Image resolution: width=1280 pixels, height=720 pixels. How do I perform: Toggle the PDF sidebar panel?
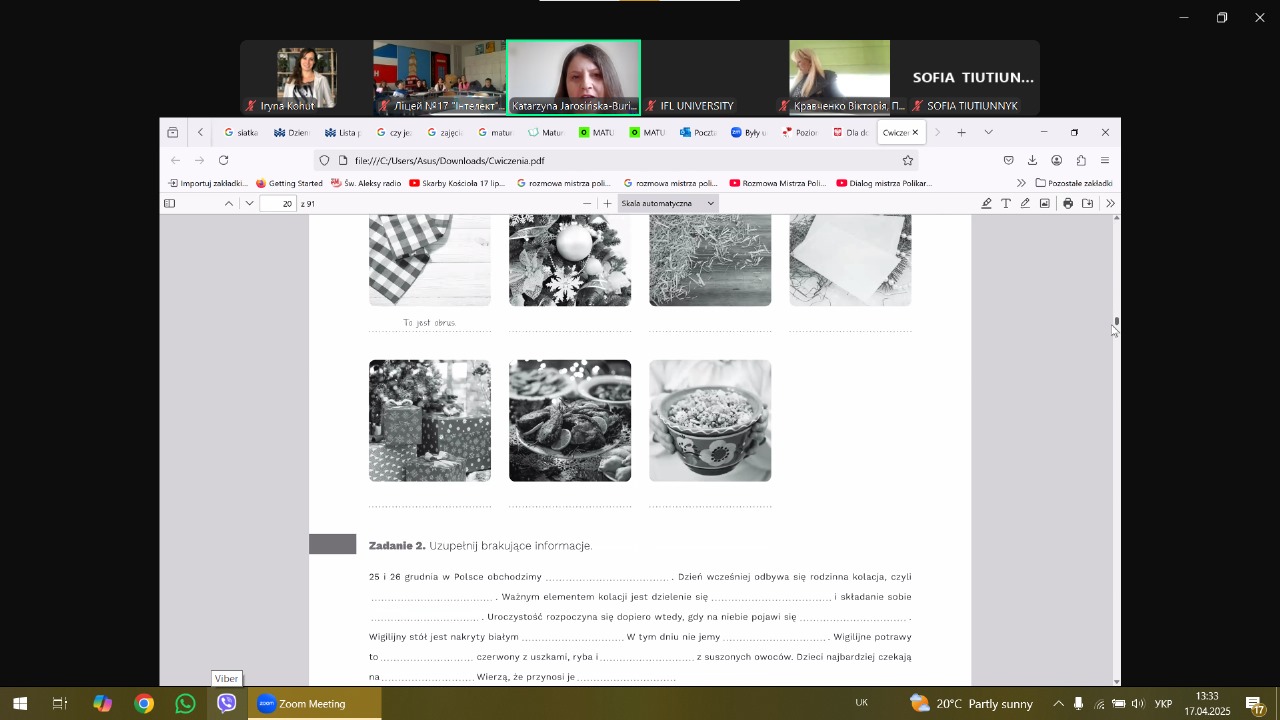click(x=170, y=203)
